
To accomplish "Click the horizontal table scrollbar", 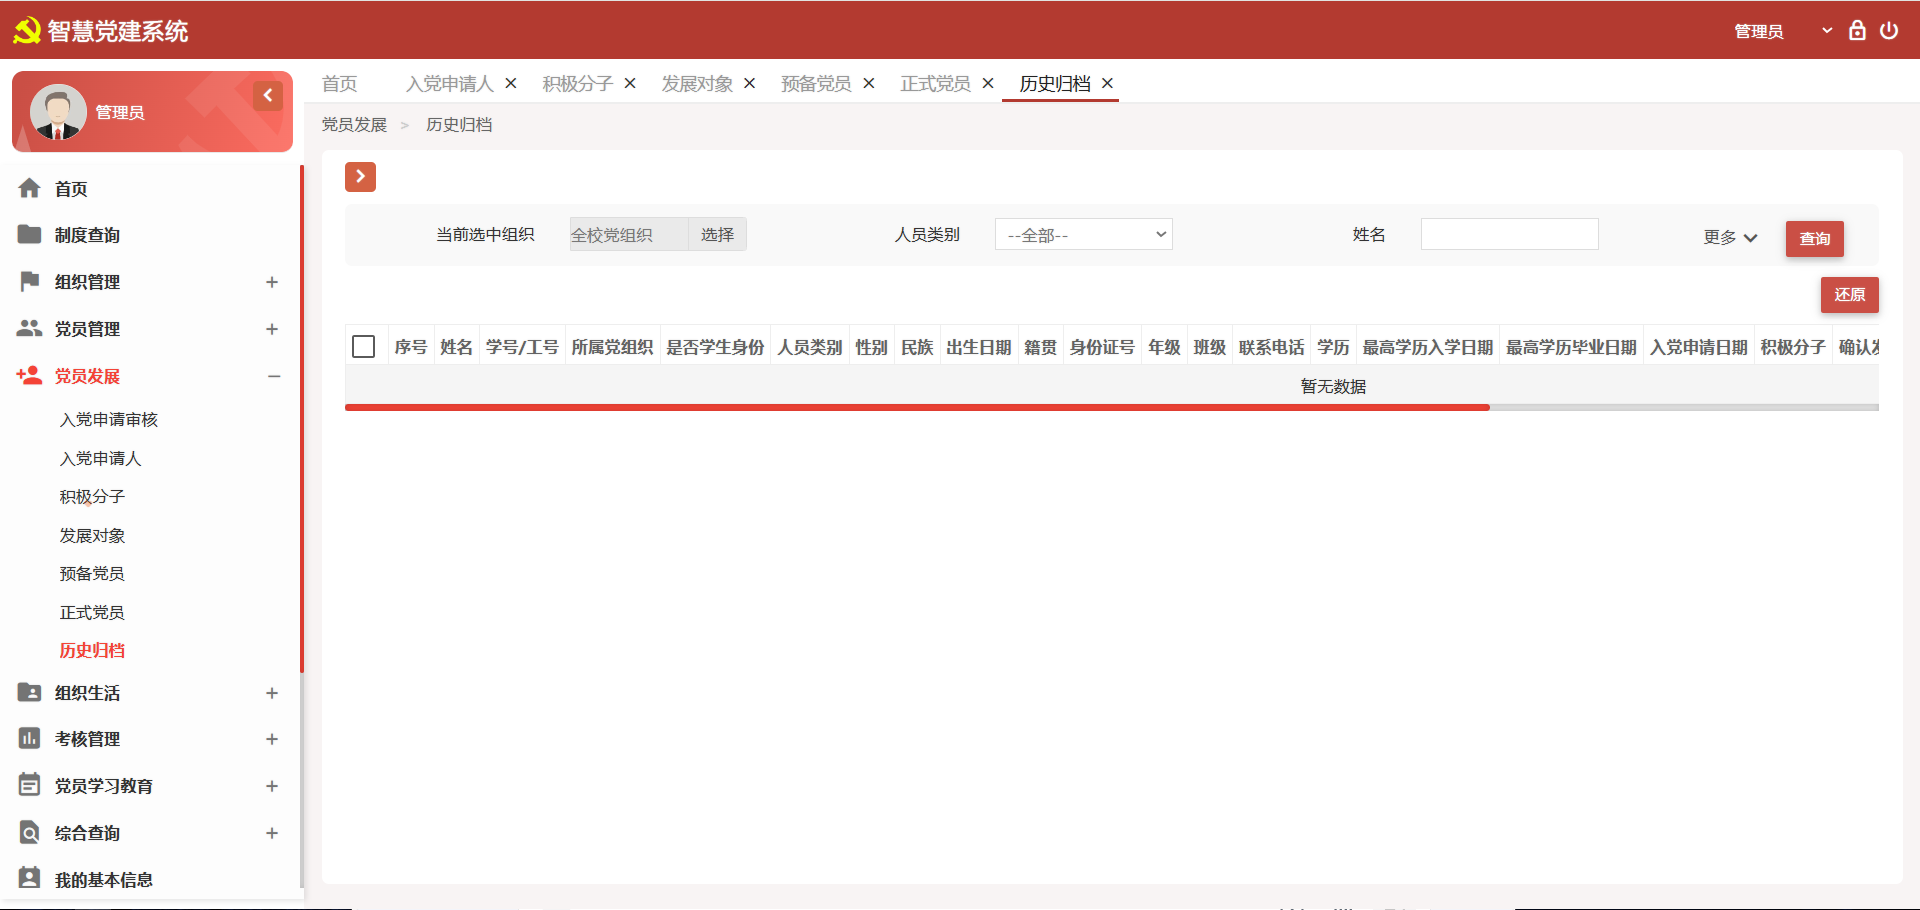I will pos(917,407).
